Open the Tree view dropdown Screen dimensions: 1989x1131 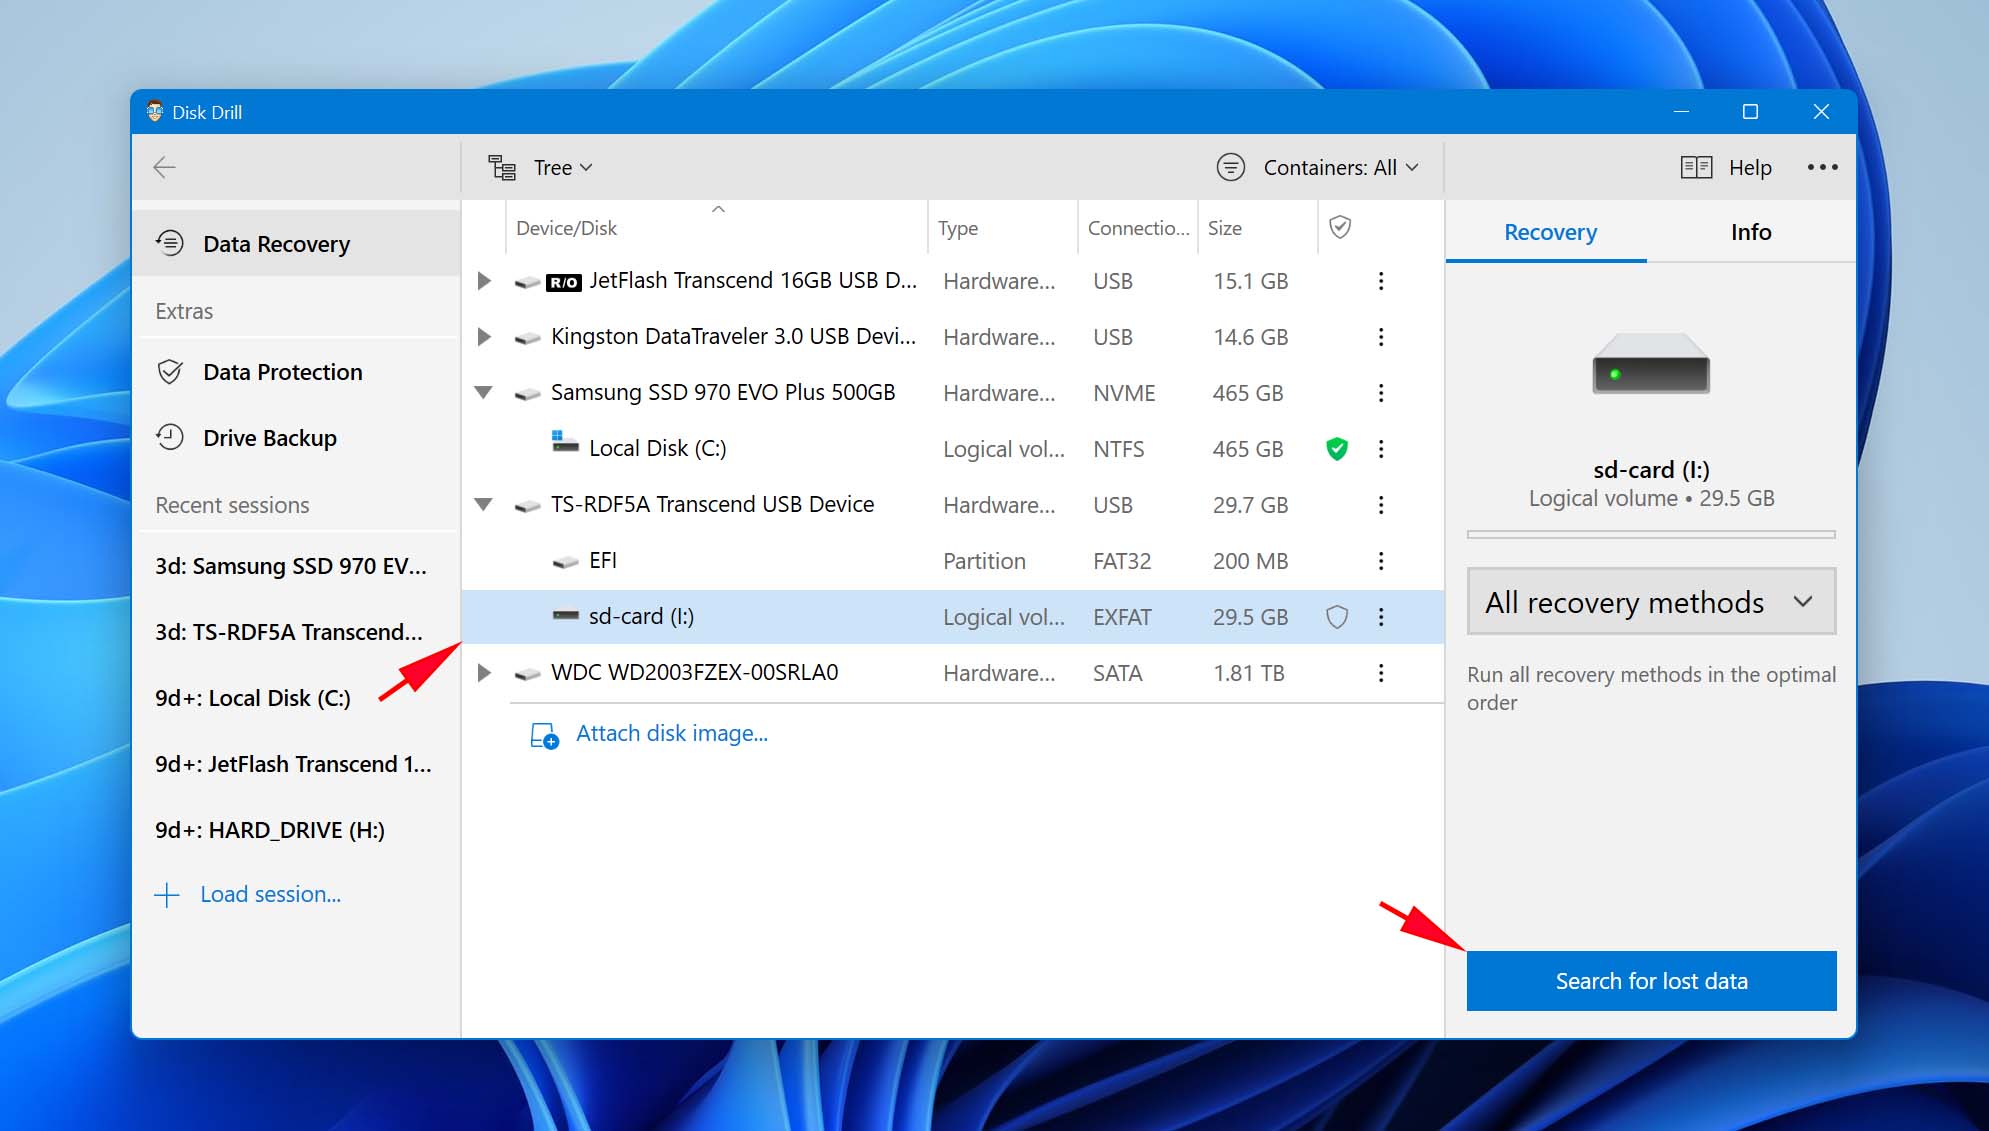(x=563, y=168)
